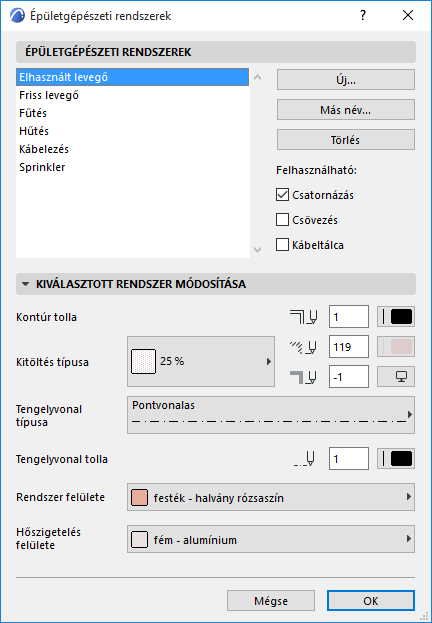The image size is (432, 623).
Task: Click the systems list scroll up arrow
Action: (258, 77)
